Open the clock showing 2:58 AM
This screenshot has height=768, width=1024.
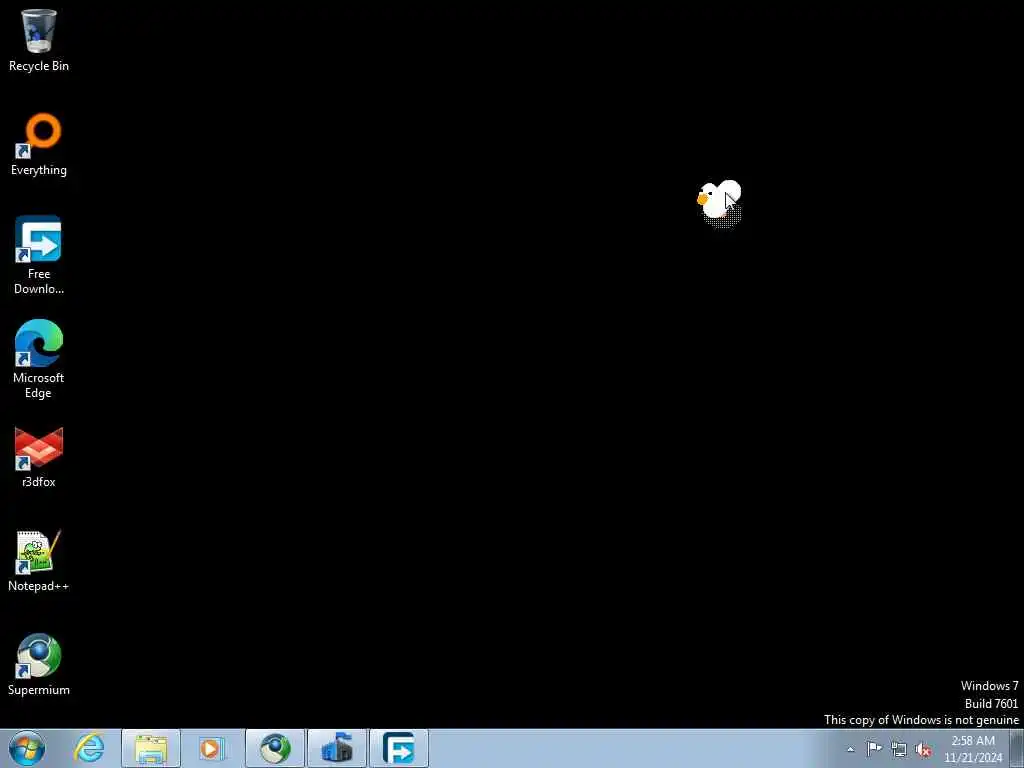point(972,749)
